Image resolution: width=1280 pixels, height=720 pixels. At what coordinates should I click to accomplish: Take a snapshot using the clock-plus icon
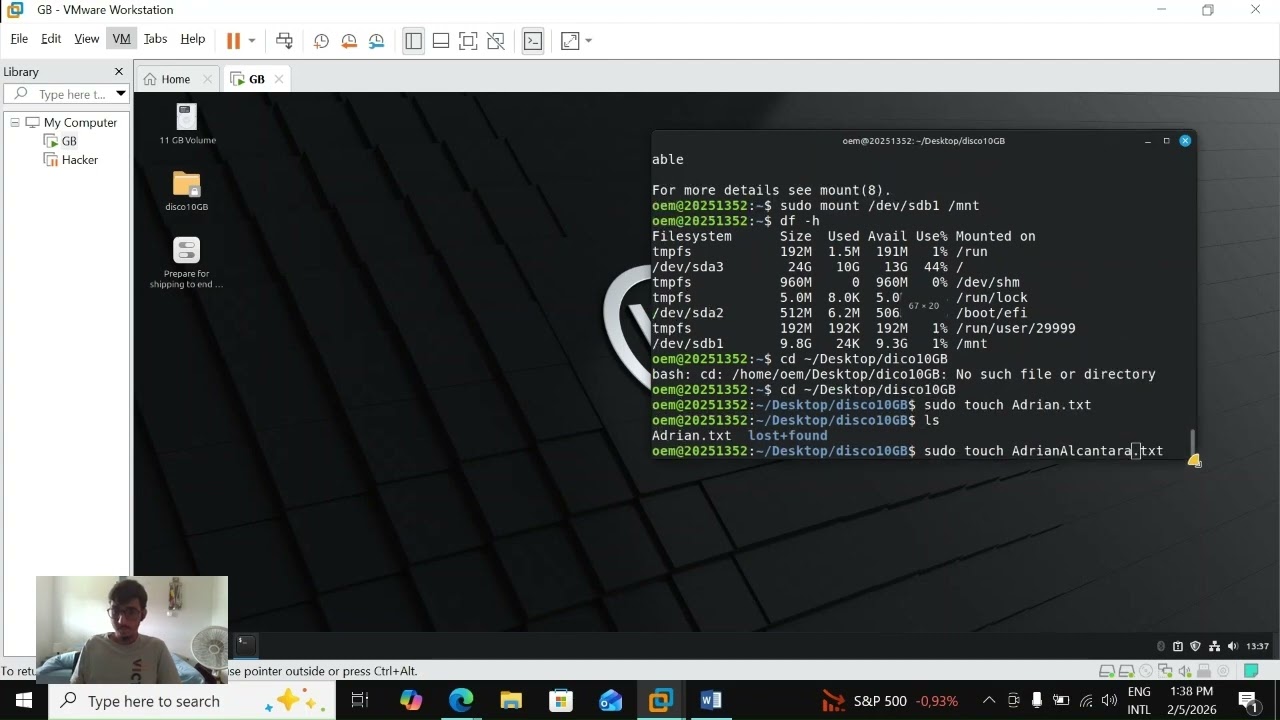(x=321, y=41)
